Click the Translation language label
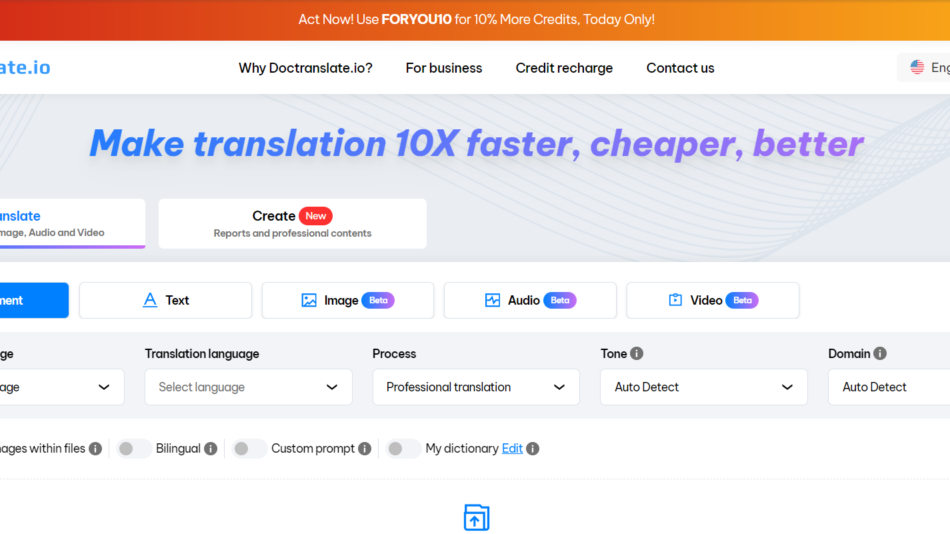The image size is (950, 534). (x=202, y=353)
